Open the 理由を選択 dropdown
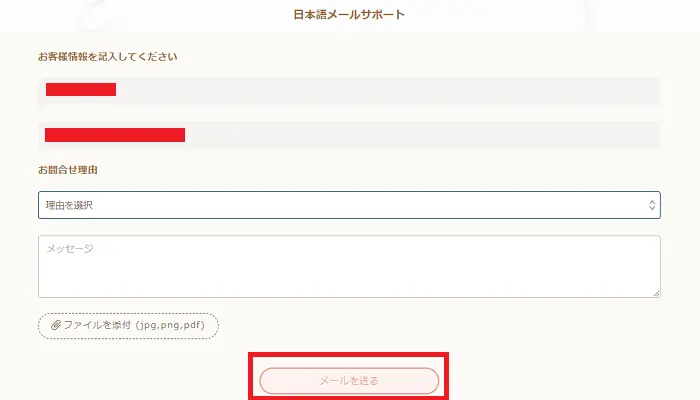The width and height of the screenshot is (700, 400). (349, 205)
